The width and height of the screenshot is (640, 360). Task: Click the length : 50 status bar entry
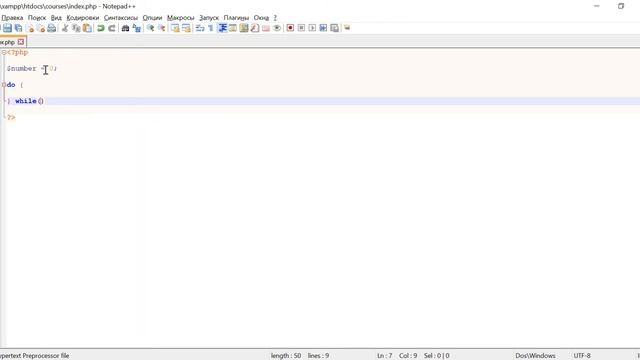click(x=286, y=356)
